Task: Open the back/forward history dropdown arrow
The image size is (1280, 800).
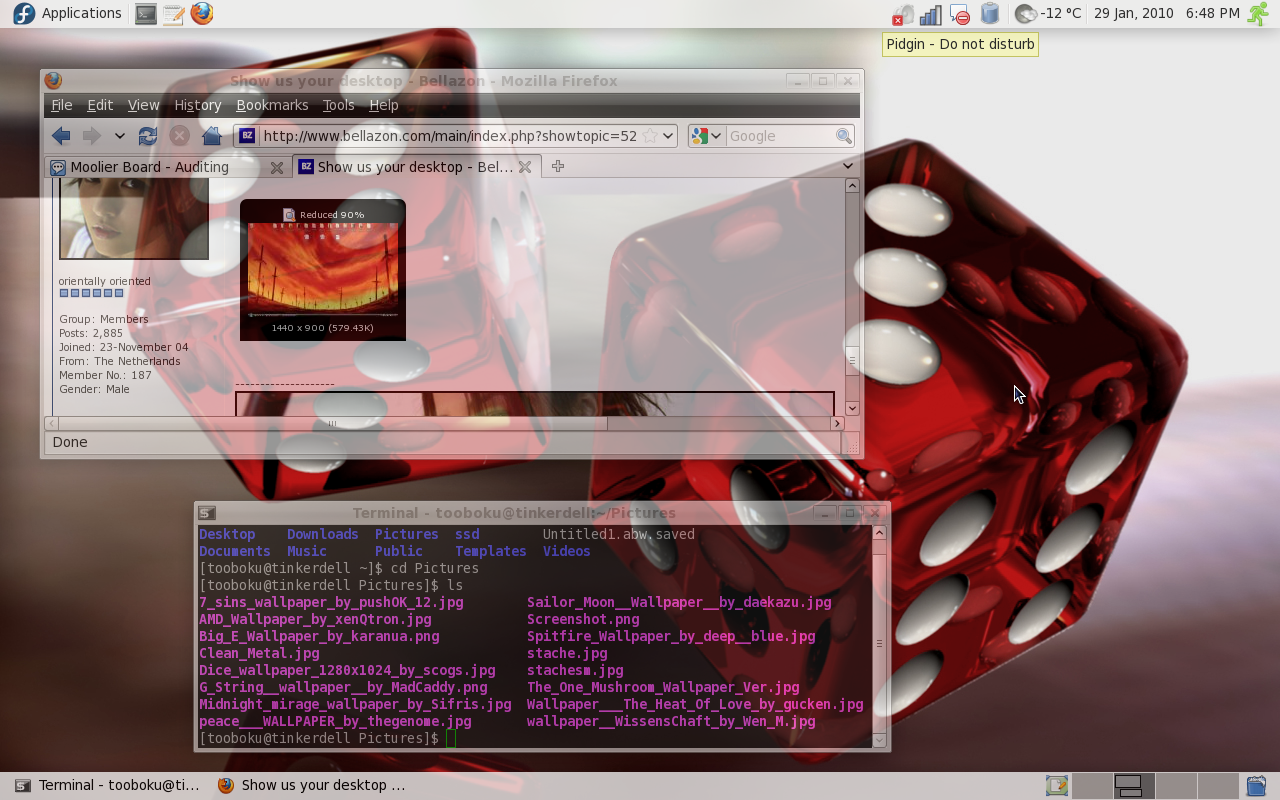Action: 119,136
